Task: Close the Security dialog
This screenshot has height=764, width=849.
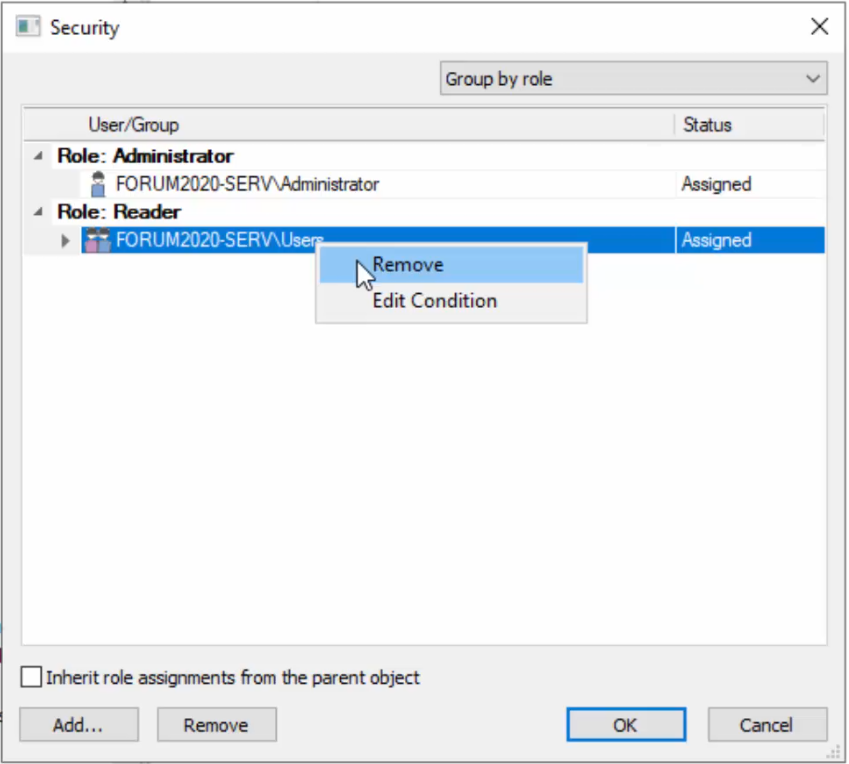Action: tap(819, 27)
